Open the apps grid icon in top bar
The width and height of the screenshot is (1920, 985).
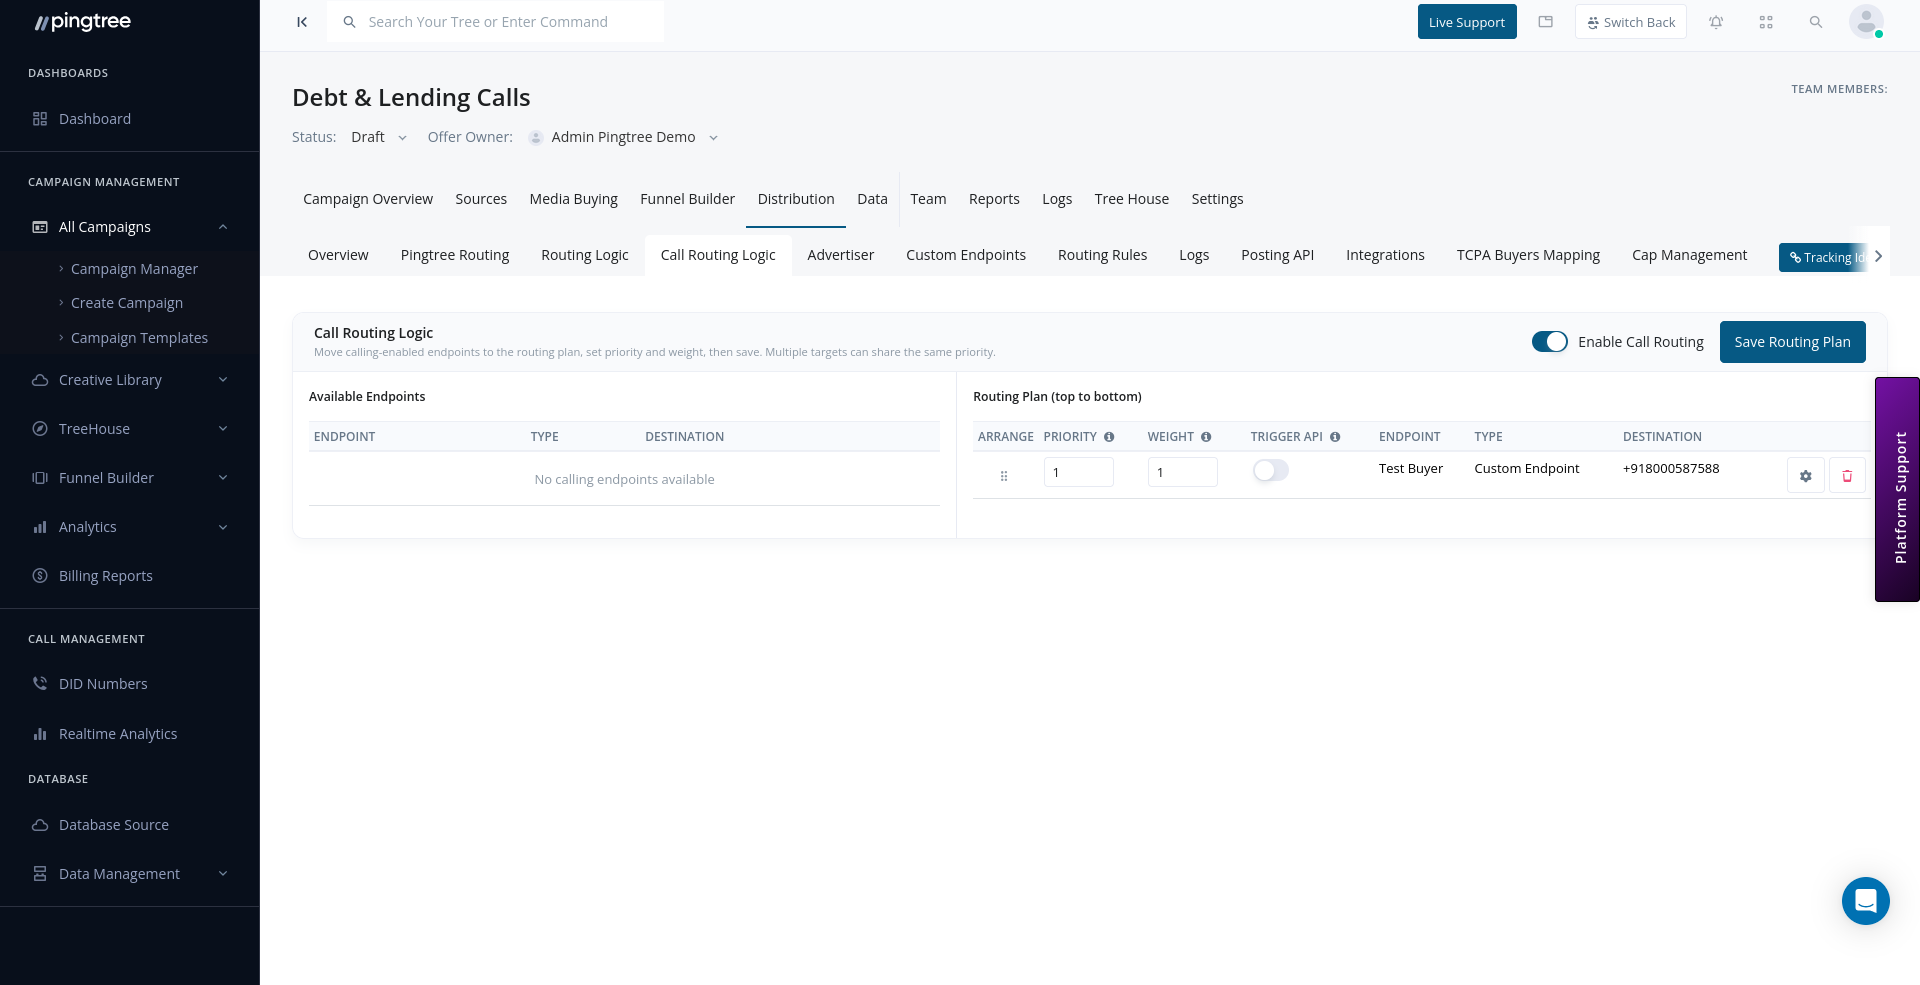tap(1766, 21)
